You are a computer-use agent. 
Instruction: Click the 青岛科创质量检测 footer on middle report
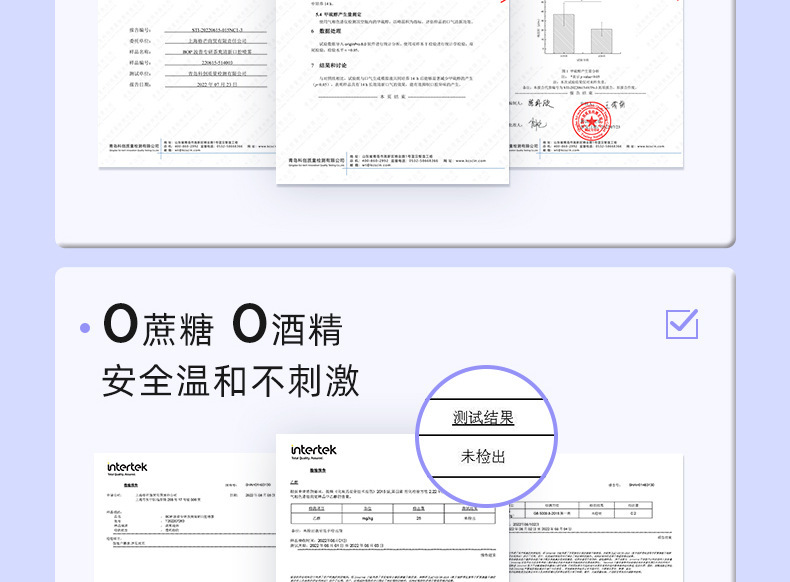316,161
